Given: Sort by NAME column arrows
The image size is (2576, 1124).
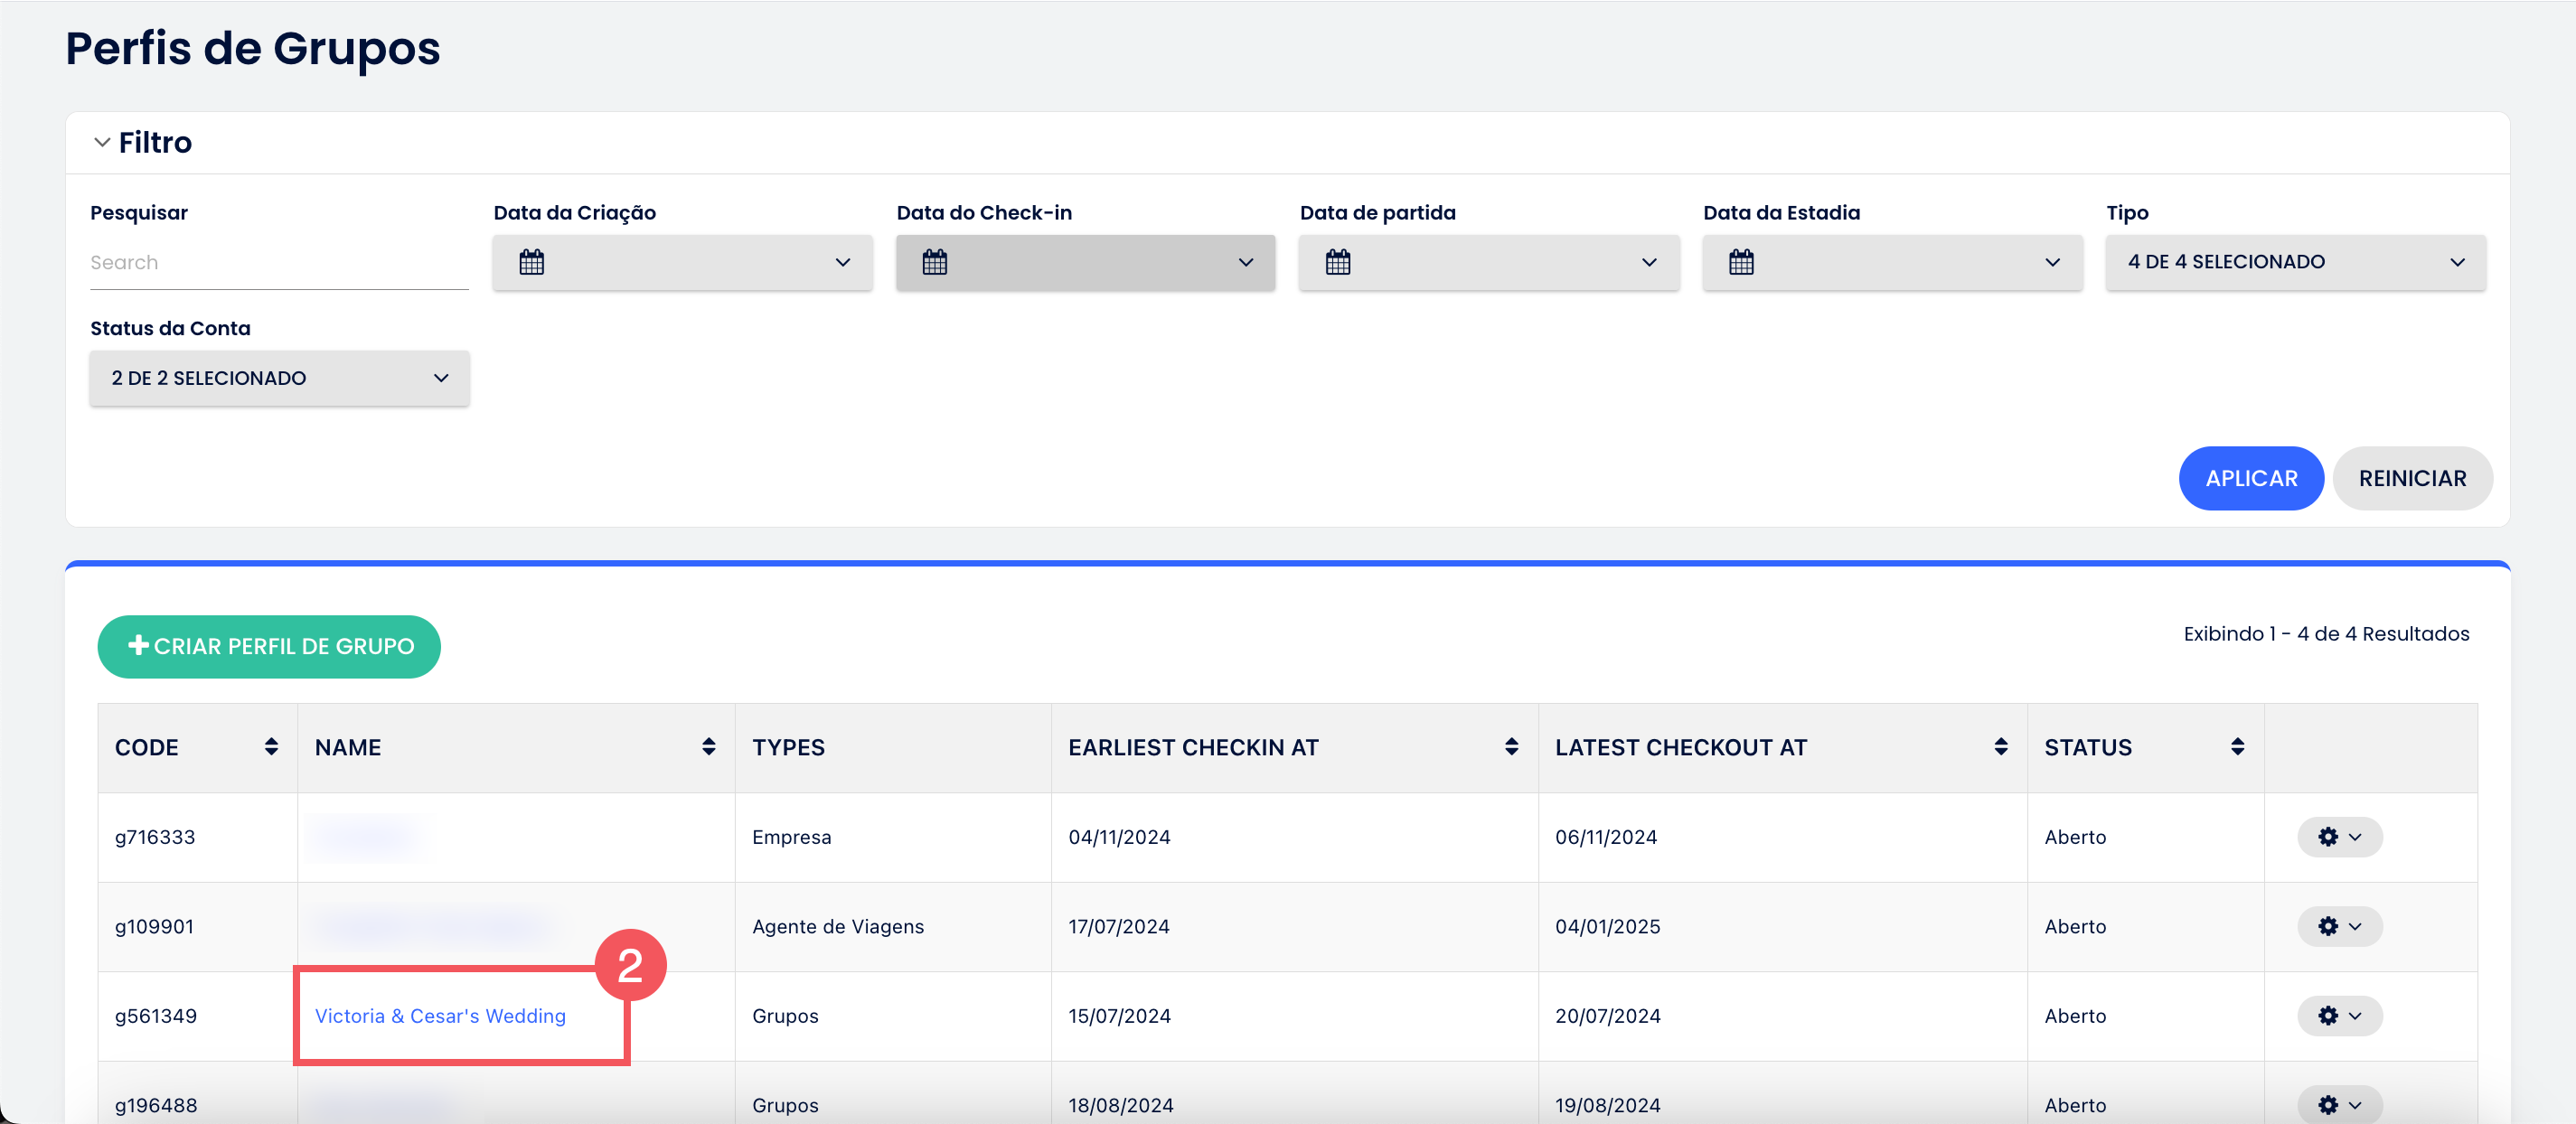Looking at the screenshot, I should tap(708, 747).
